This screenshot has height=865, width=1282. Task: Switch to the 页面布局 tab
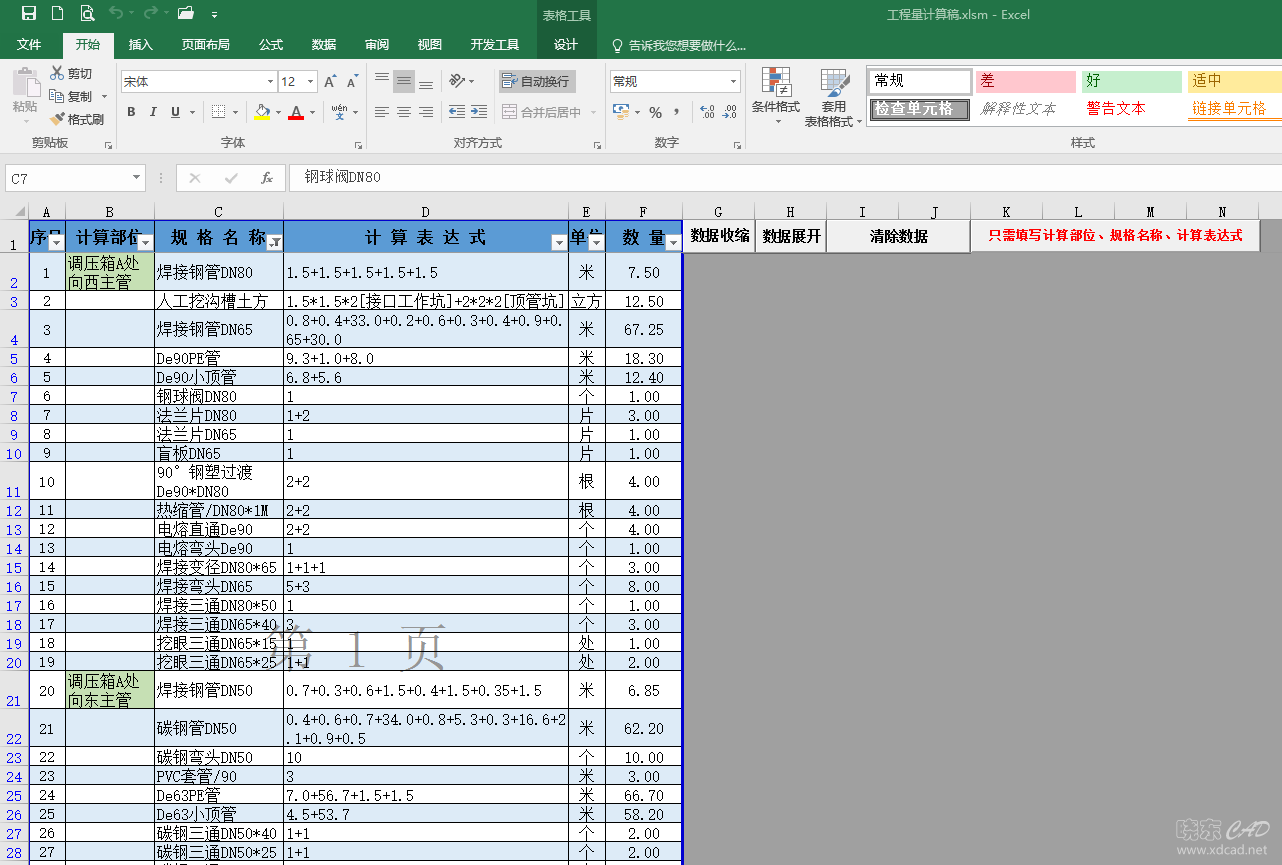click(205, 45)
